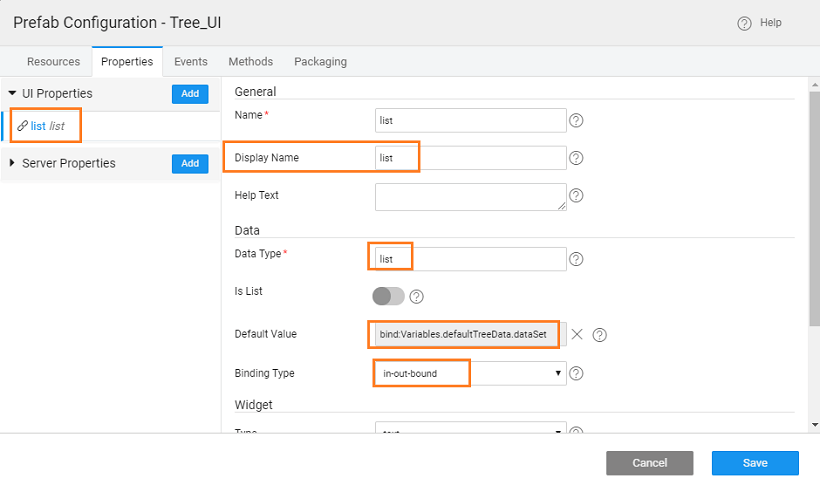The width and height of the screenshot is (820, 492).
Task: Open the Events tab
Action: point(191,61)
